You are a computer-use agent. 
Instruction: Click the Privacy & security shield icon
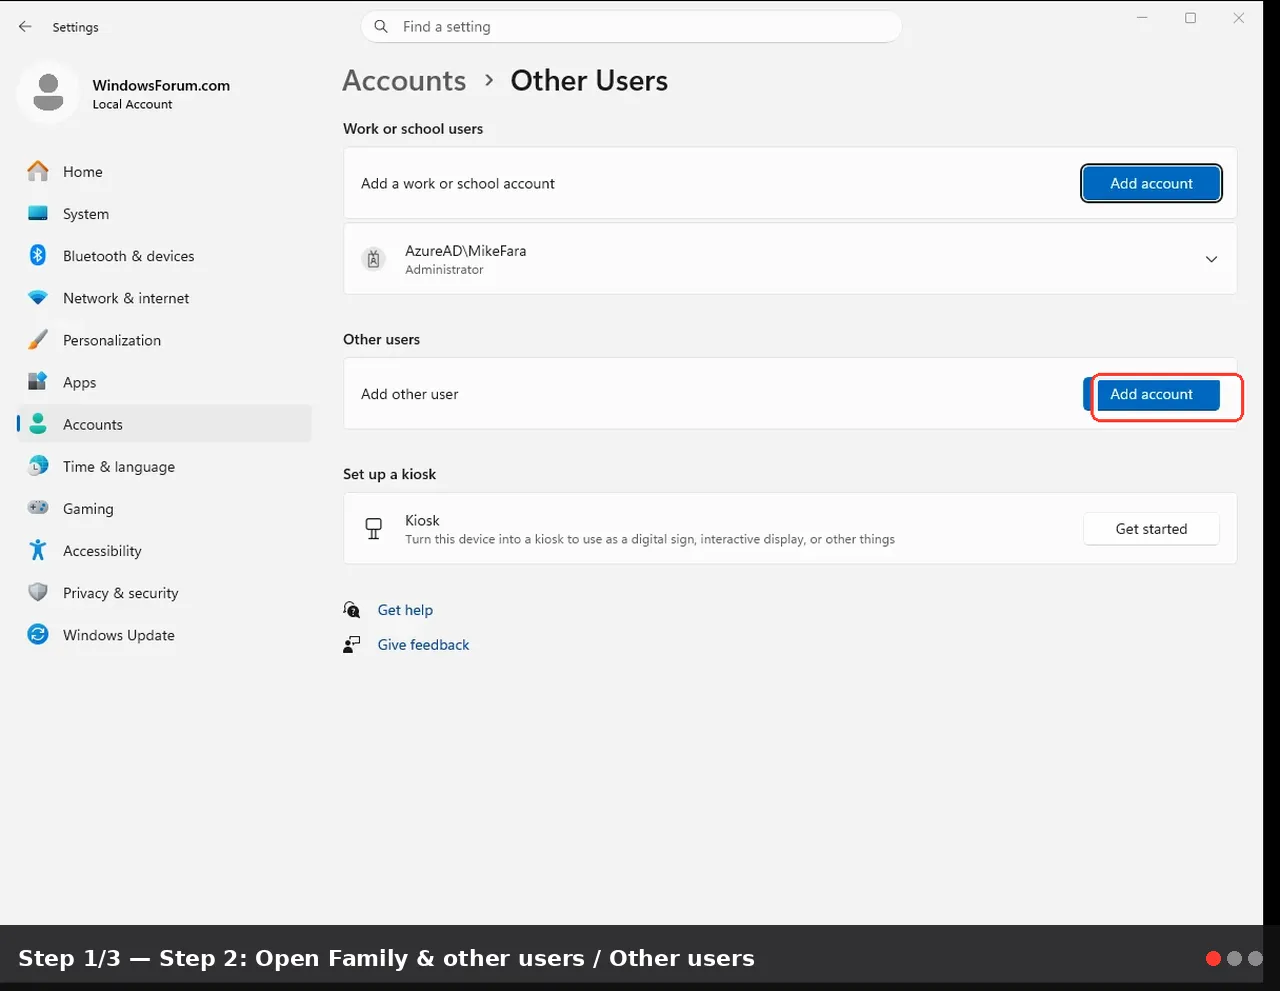[38, 593]
